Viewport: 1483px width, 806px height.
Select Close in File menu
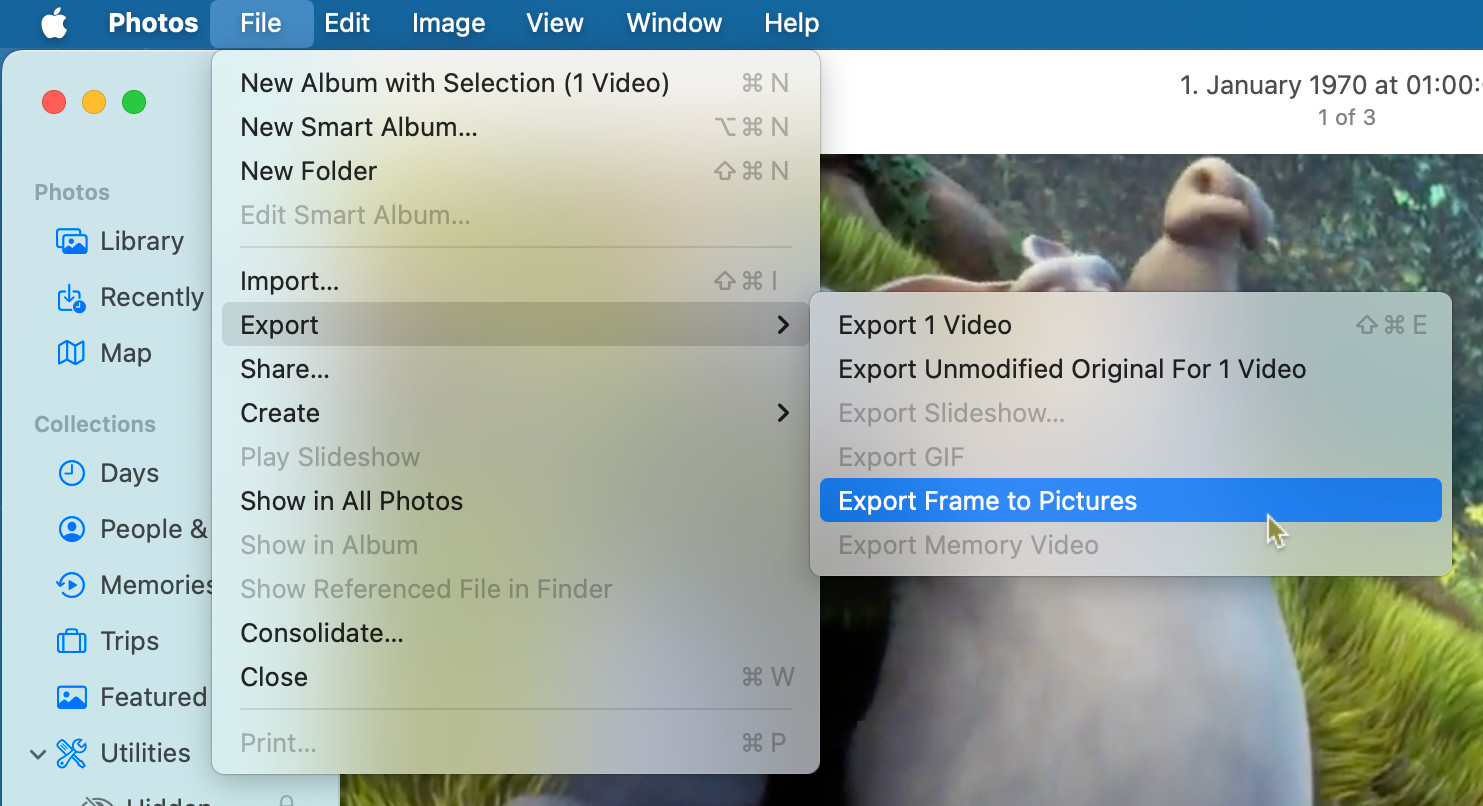(x=515, y=677)
